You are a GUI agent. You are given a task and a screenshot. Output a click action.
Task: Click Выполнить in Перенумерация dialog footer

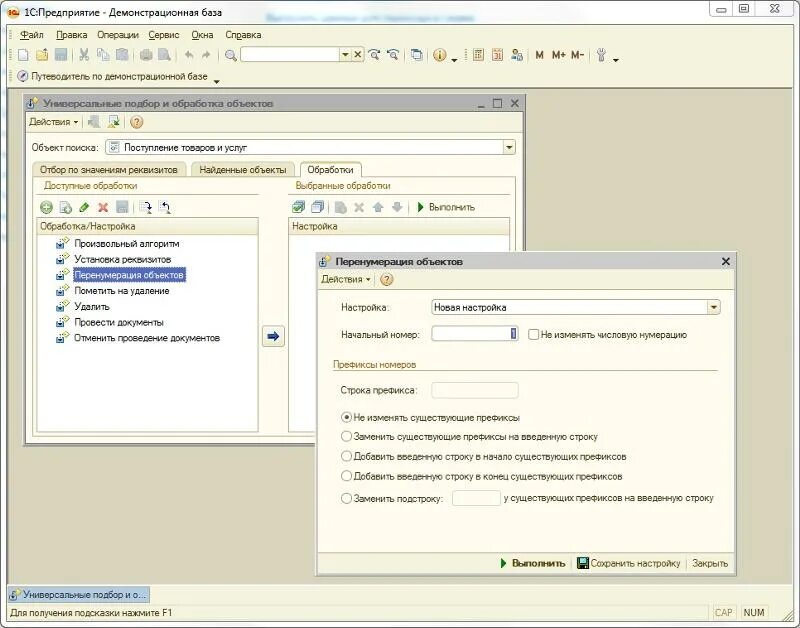(533, 563)
